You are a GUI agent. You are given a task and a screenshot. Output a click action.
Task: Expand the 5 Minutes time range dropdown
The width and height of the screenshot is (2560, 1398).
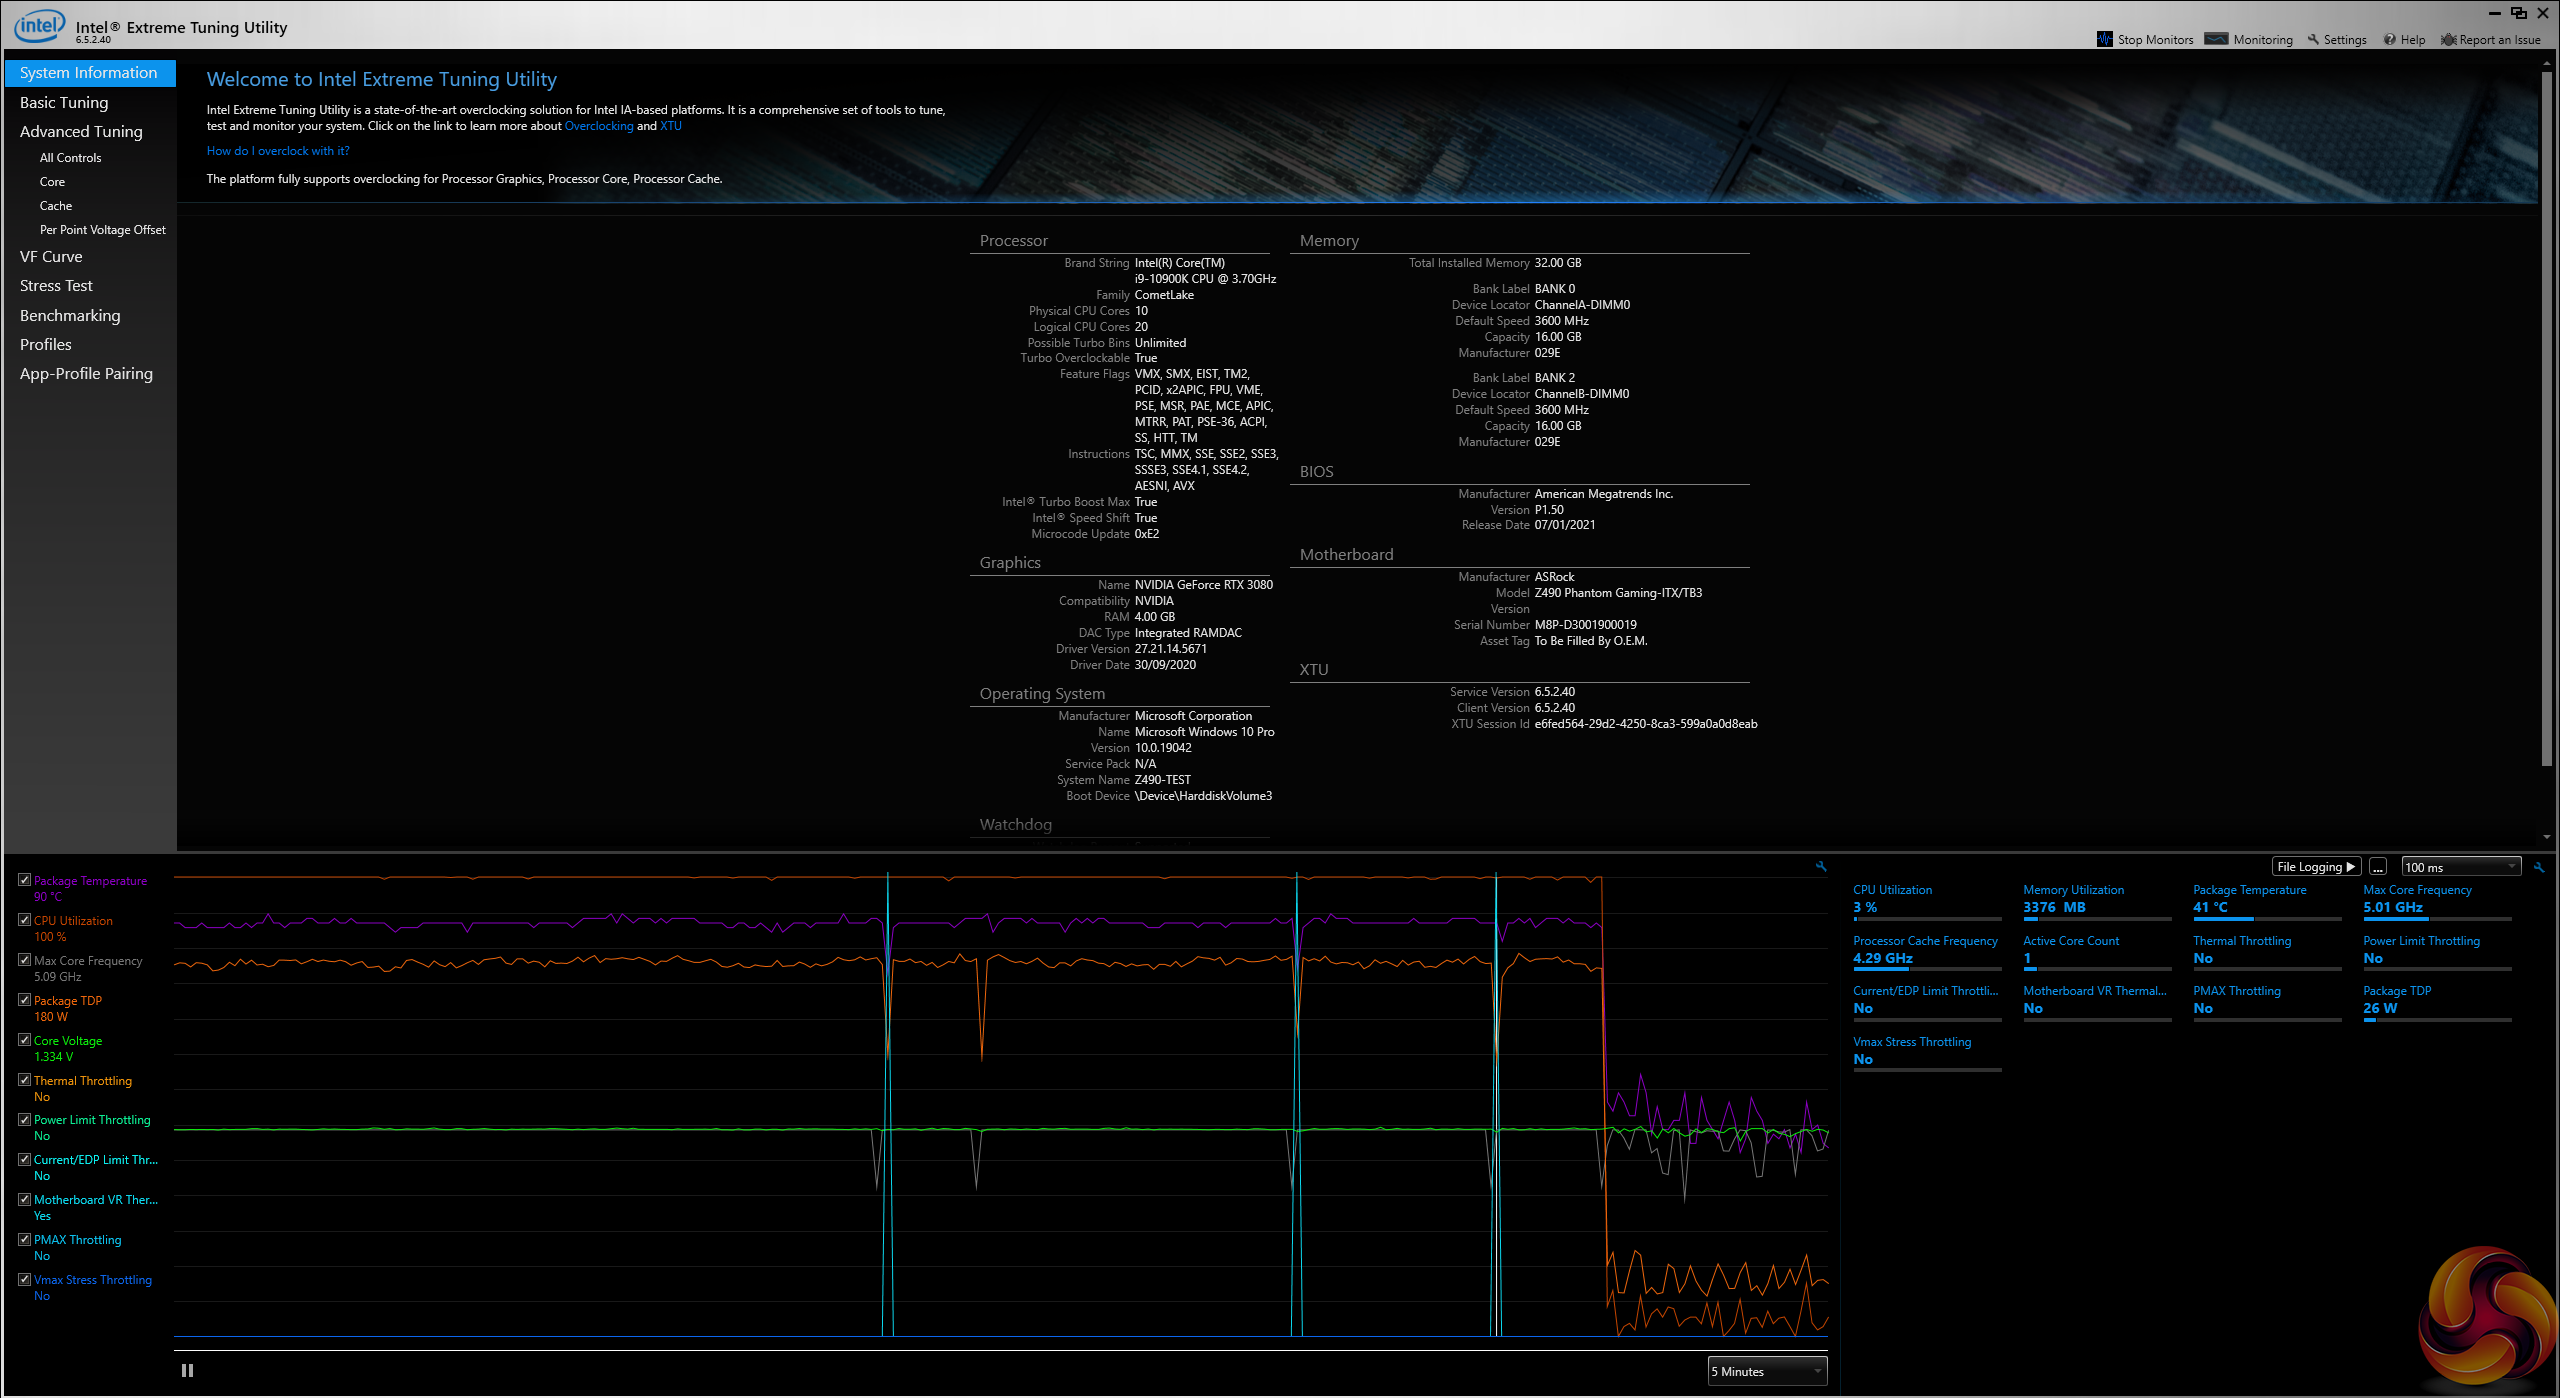(x=1766, y=1371)
